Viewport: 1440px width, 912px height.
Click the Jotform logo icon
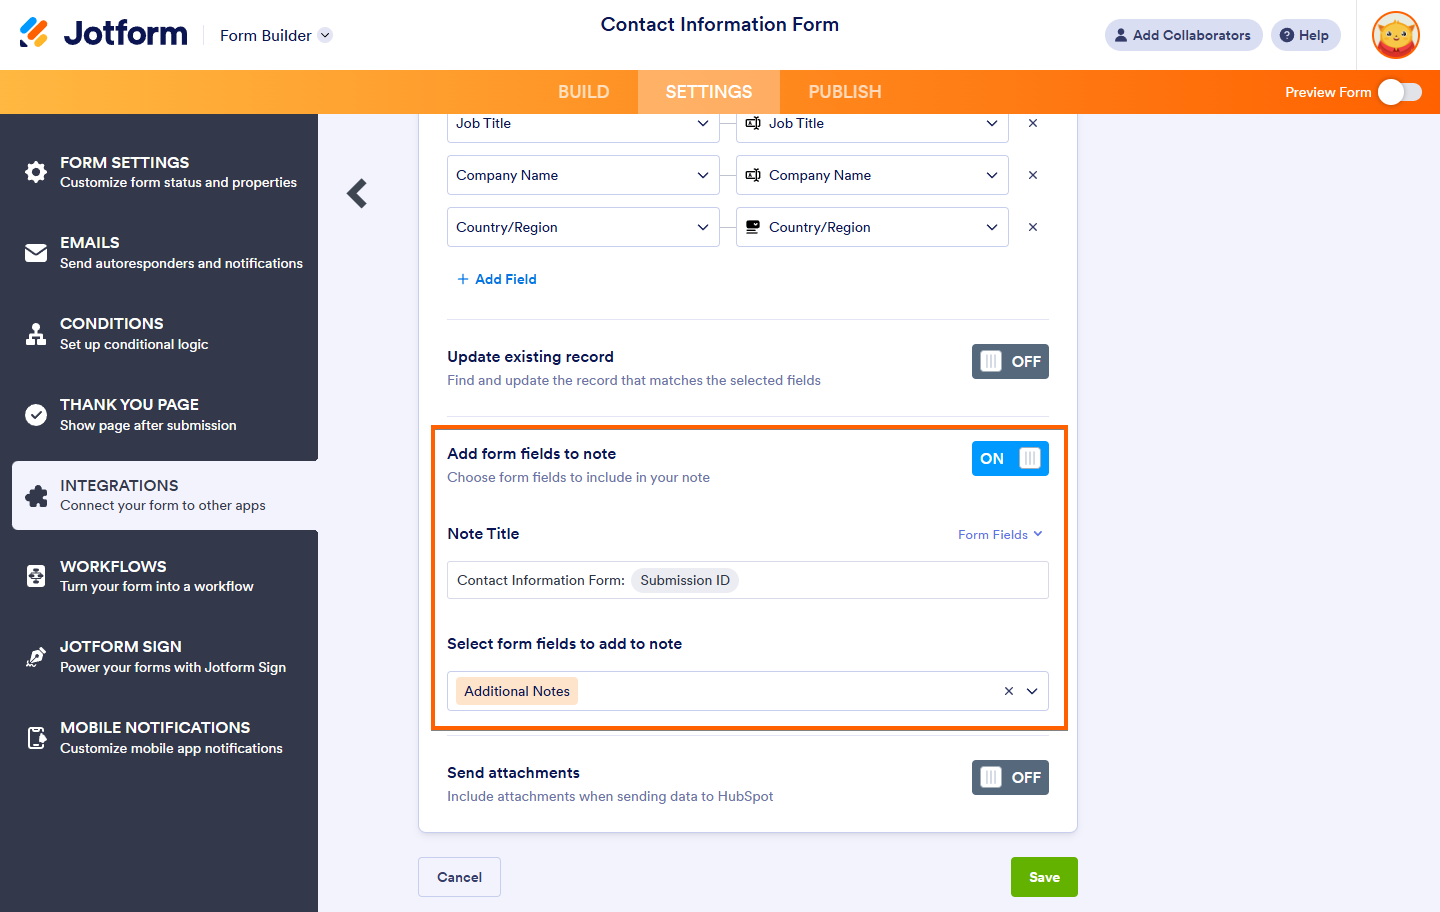[x=34, y=33]
